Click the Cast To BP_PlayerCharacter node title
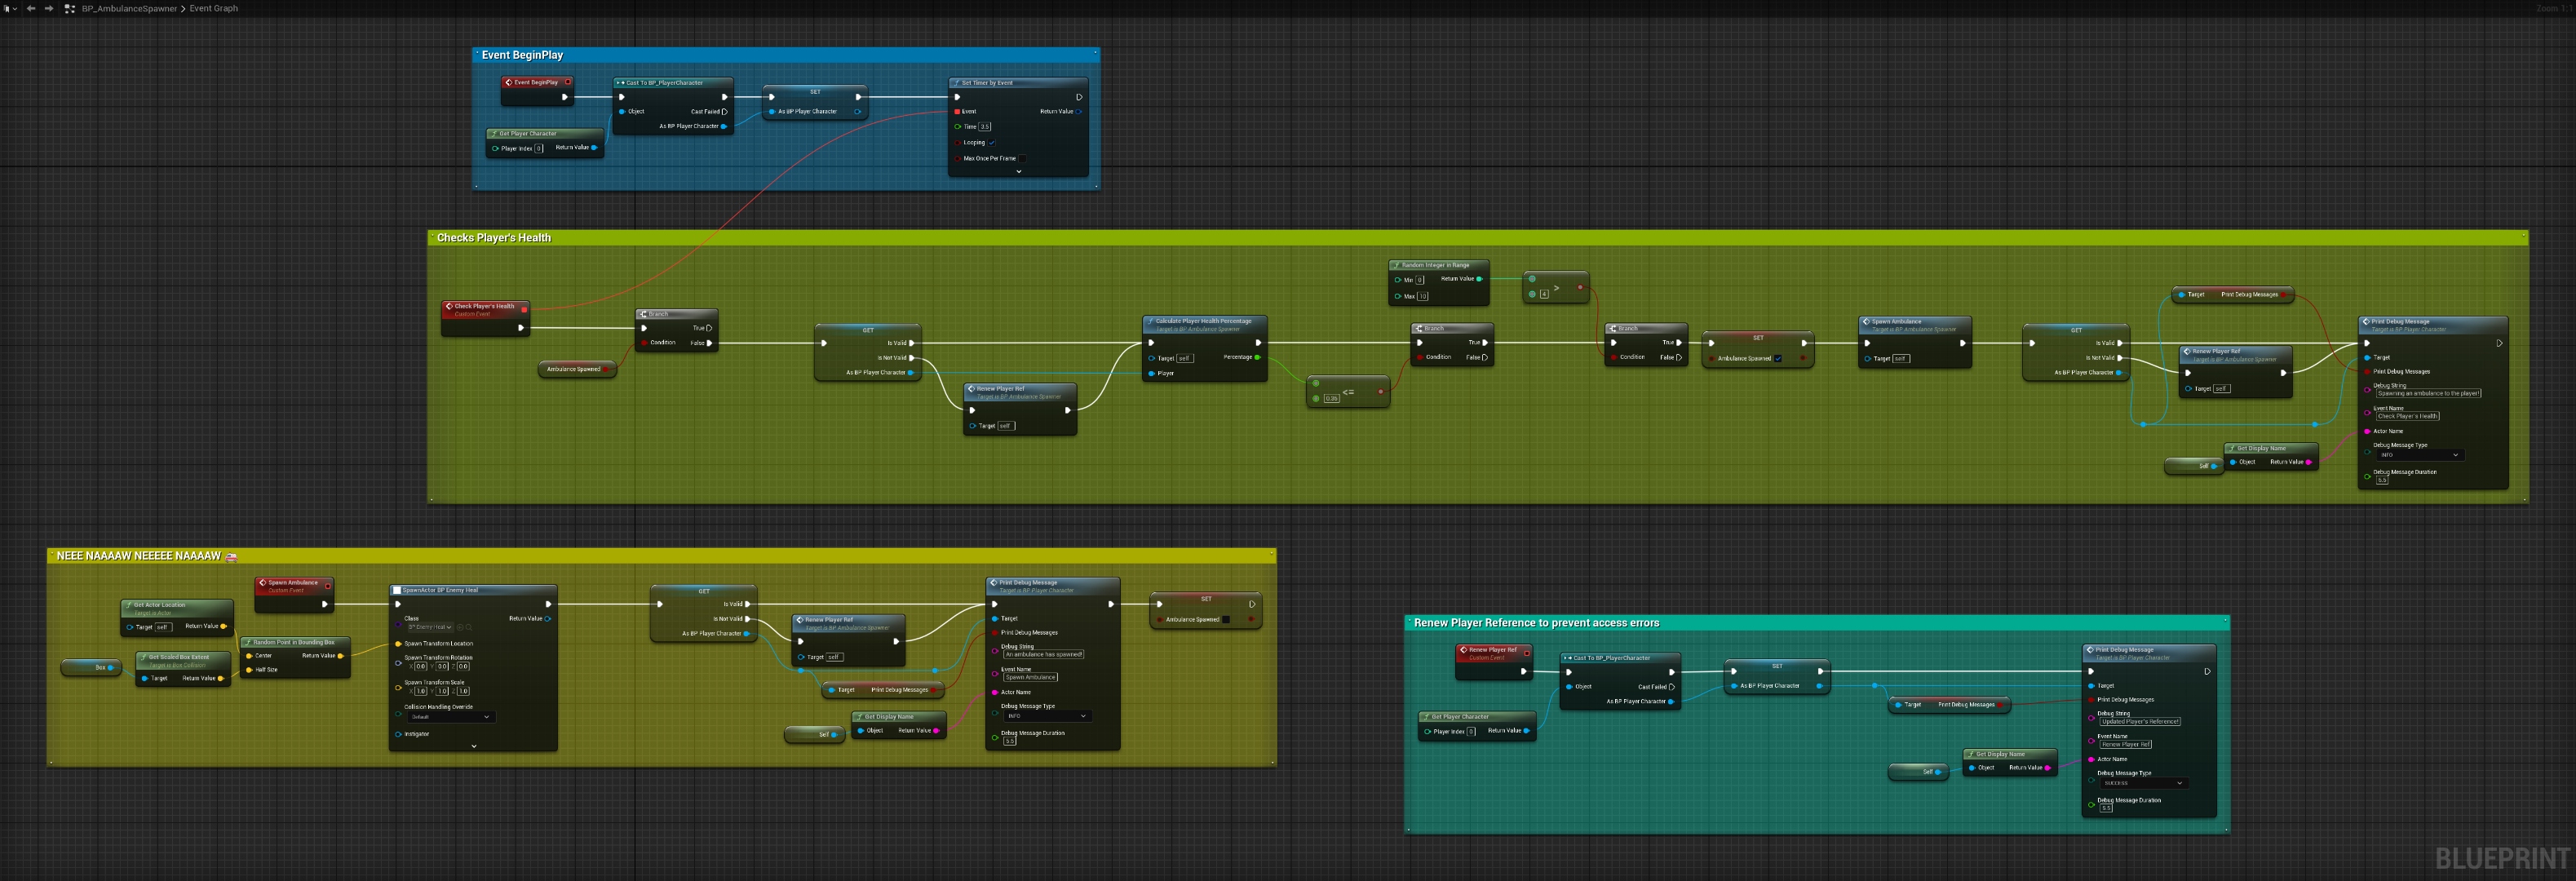Viewport: 2576px width, 881px height. coord(664,83)
